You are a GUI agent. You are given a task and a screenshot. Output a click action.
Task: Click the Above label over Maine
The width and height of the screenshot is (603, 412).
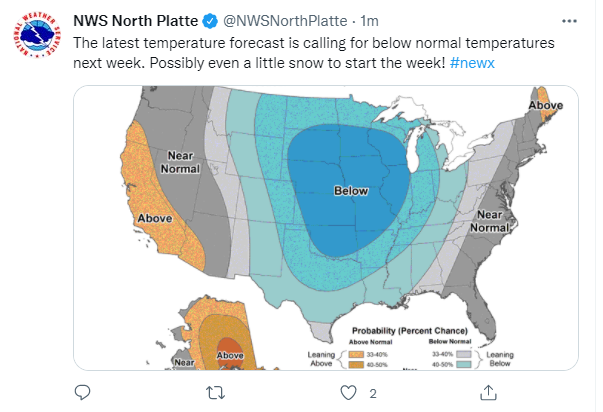tap(545, 104)
